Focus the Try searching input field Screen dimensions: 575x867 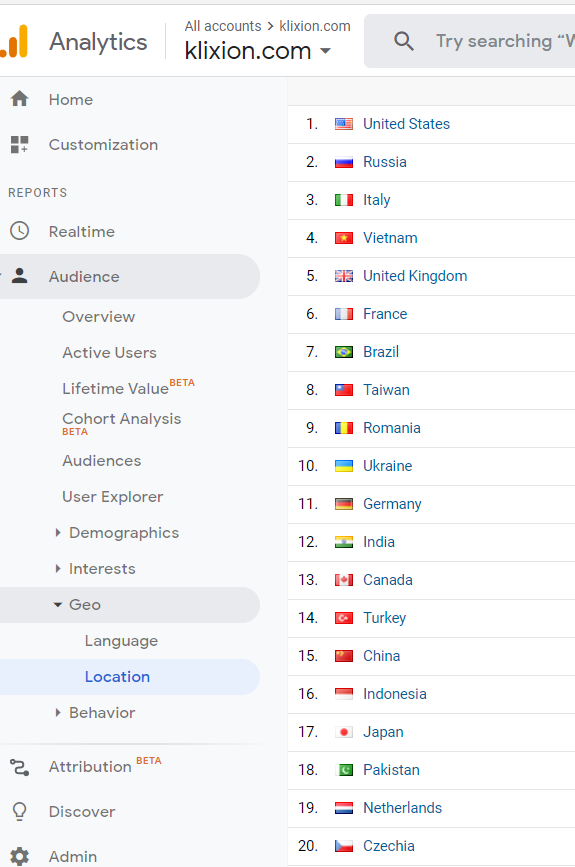469,41
